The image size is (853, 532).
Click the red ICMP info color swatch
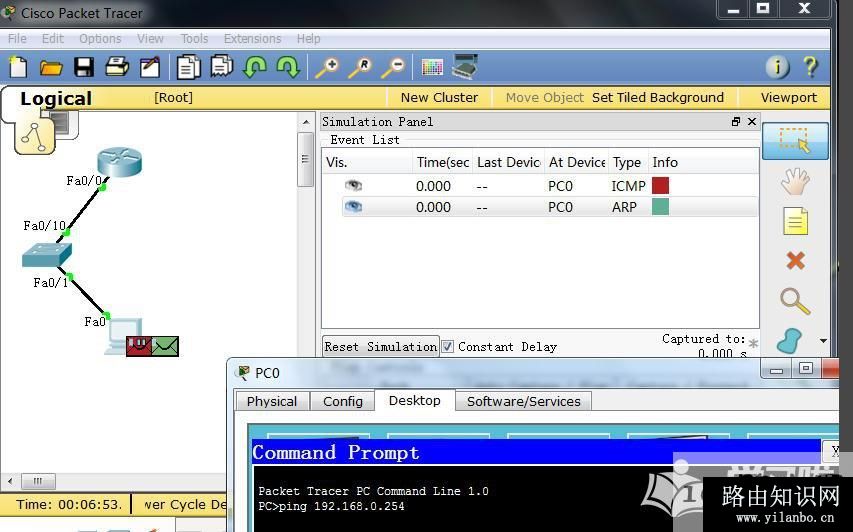[x=660, y=185]
